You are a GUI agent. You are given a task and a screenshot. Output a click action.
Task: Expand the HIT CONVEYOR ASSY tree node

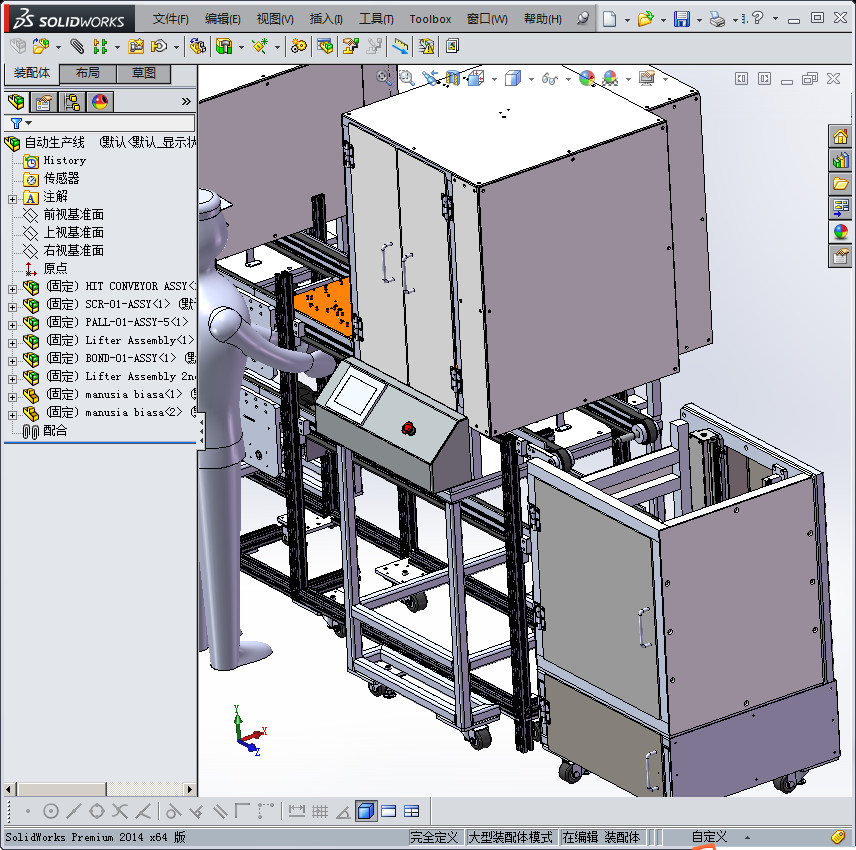click(x=12, y=287)
